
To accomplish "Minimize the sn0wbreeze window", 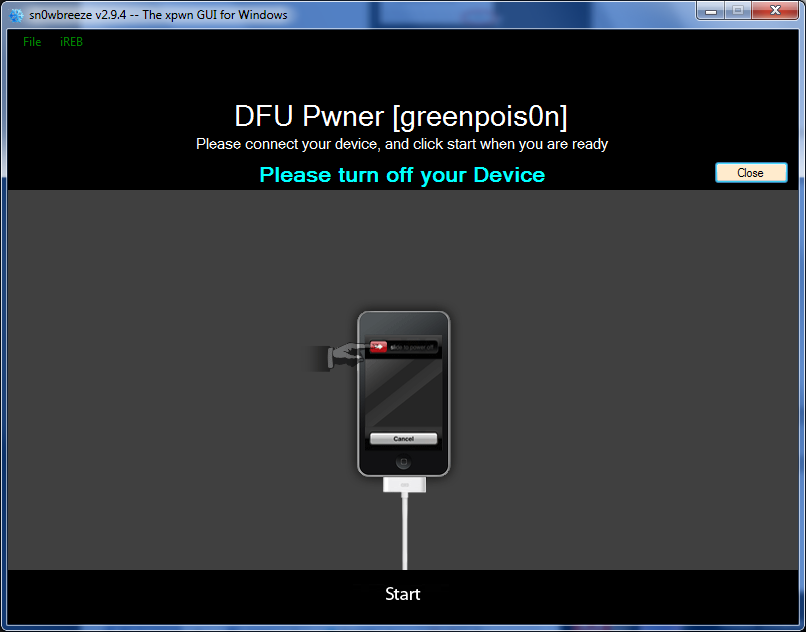I will pos(711,11).
